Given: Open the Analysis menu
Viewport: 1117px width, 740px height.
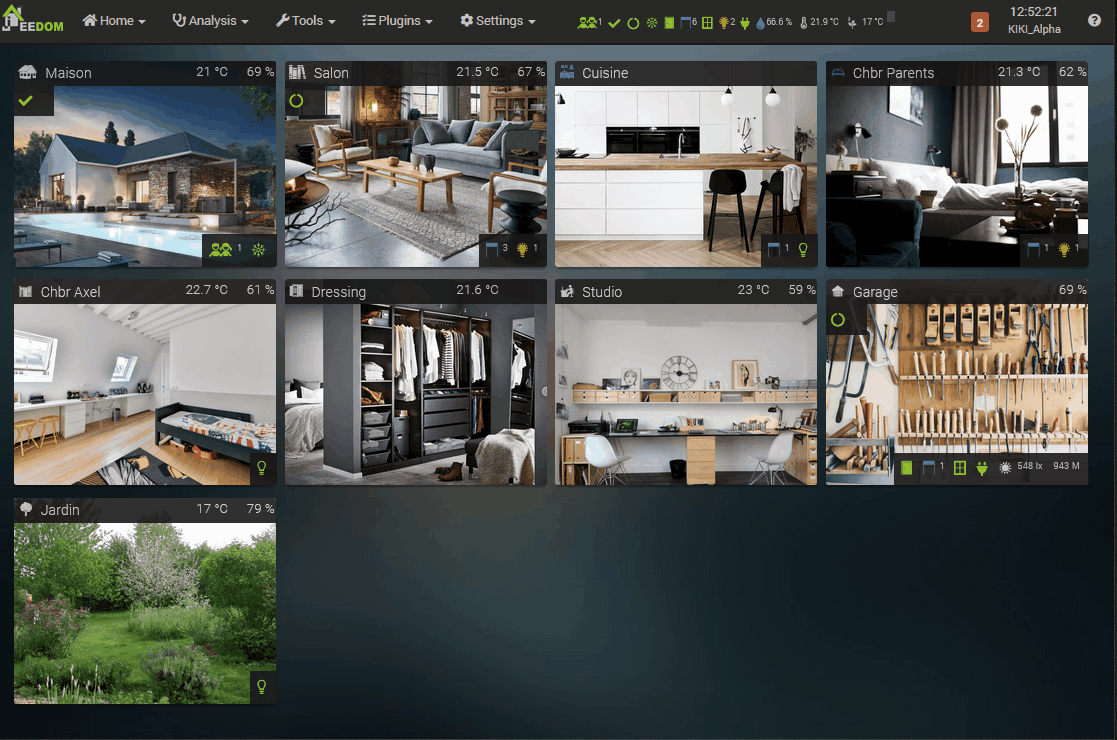Looking at the screenshot, I should click(x=210, y=21).
